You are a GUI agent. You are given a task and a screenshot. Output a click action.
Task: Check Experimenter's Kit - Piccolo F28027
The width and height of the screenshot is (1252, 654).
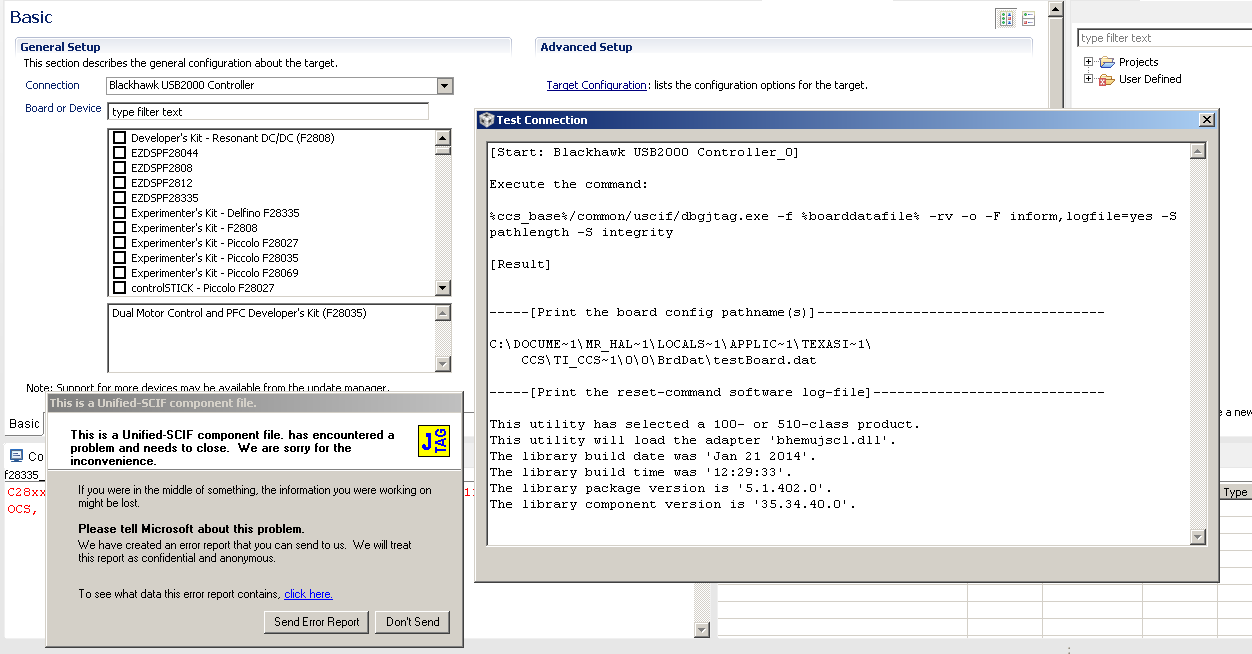[x=120, y=243]
